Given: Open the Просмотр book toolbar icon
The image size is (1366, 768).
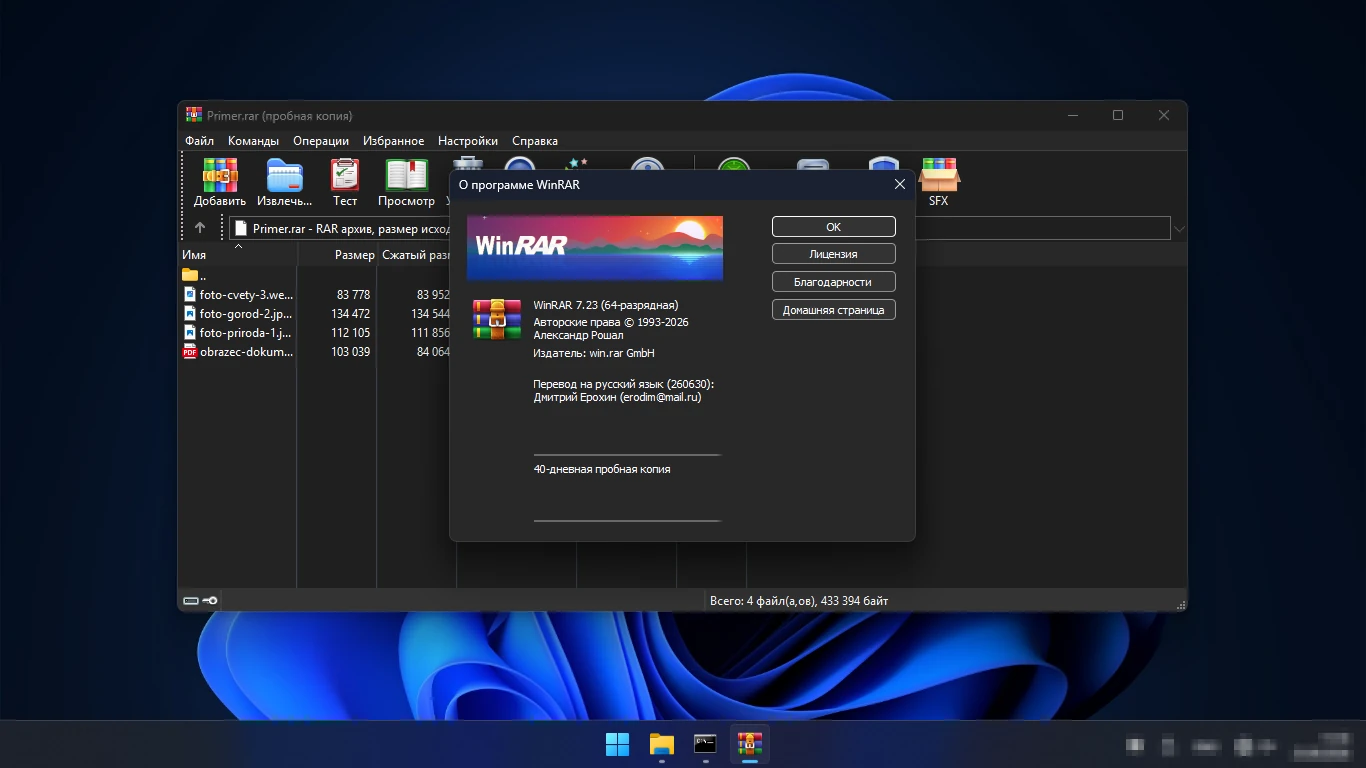Looking at the screenshot, I should (407, 175).
